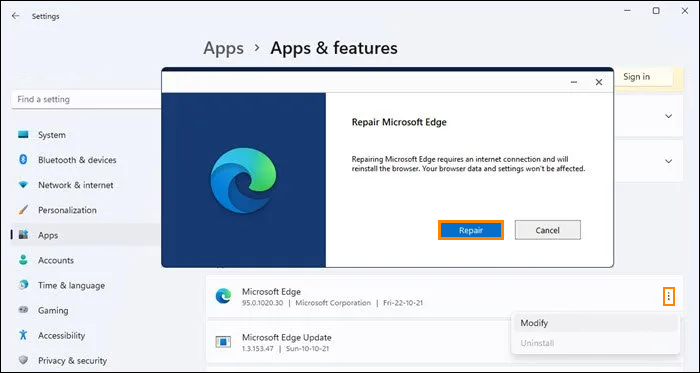Click the Microsoft Edge app icon in the list
This screenshot has height=373, width=700.
click(x=223, y=296)
